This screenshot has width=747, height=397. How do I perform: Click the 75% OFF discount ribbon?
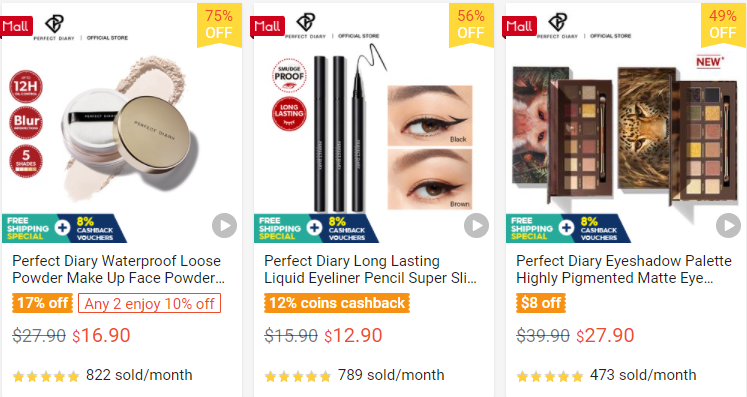point(219,25)
